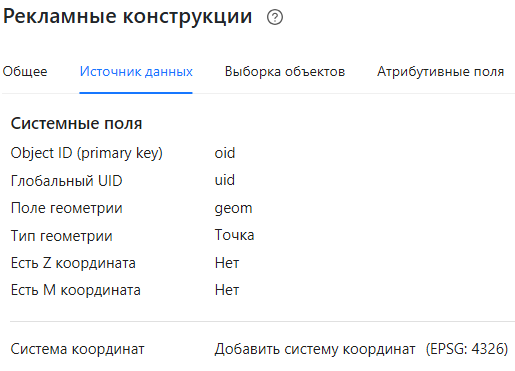The image size is (515, 371).
Task: Switch to Выборка объектов tab
Action: pos(285,72)
